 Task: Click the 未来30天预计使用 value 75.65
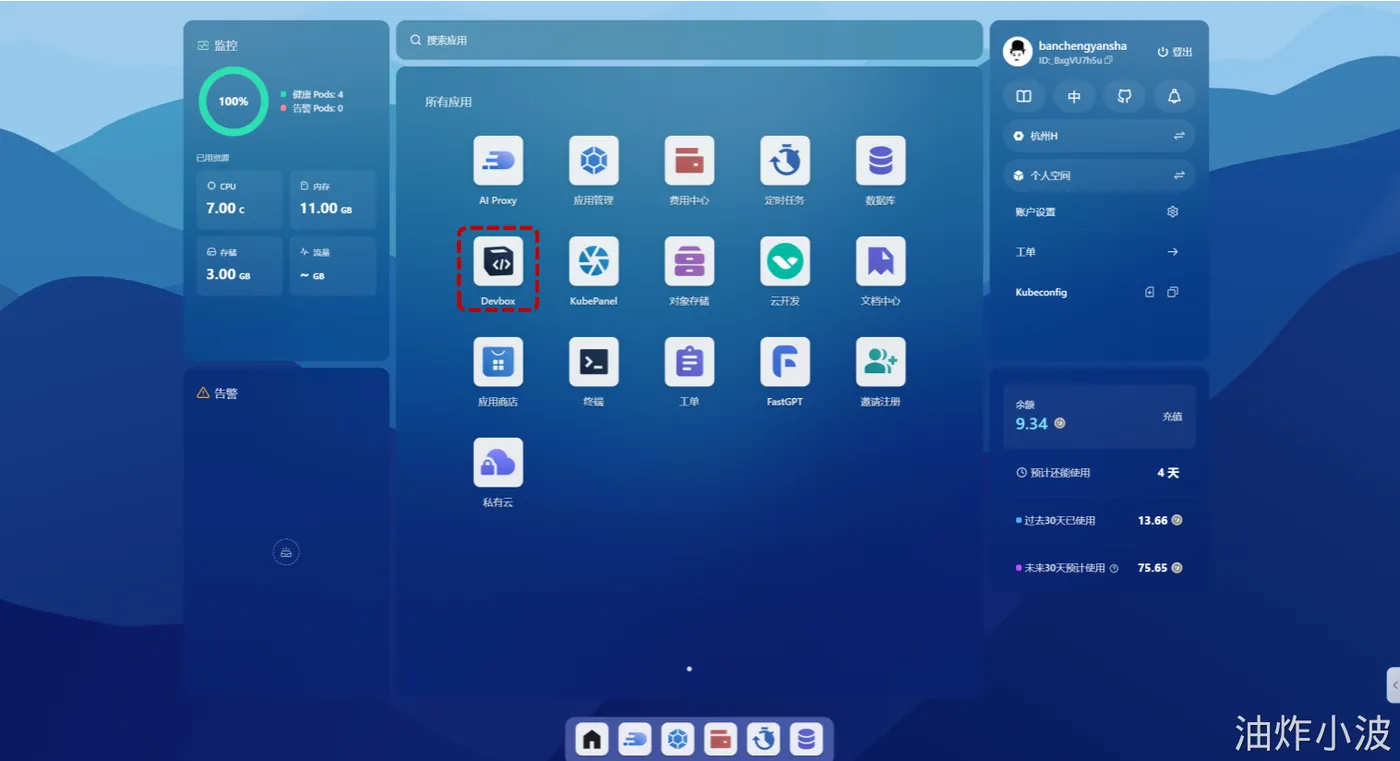1153,568
